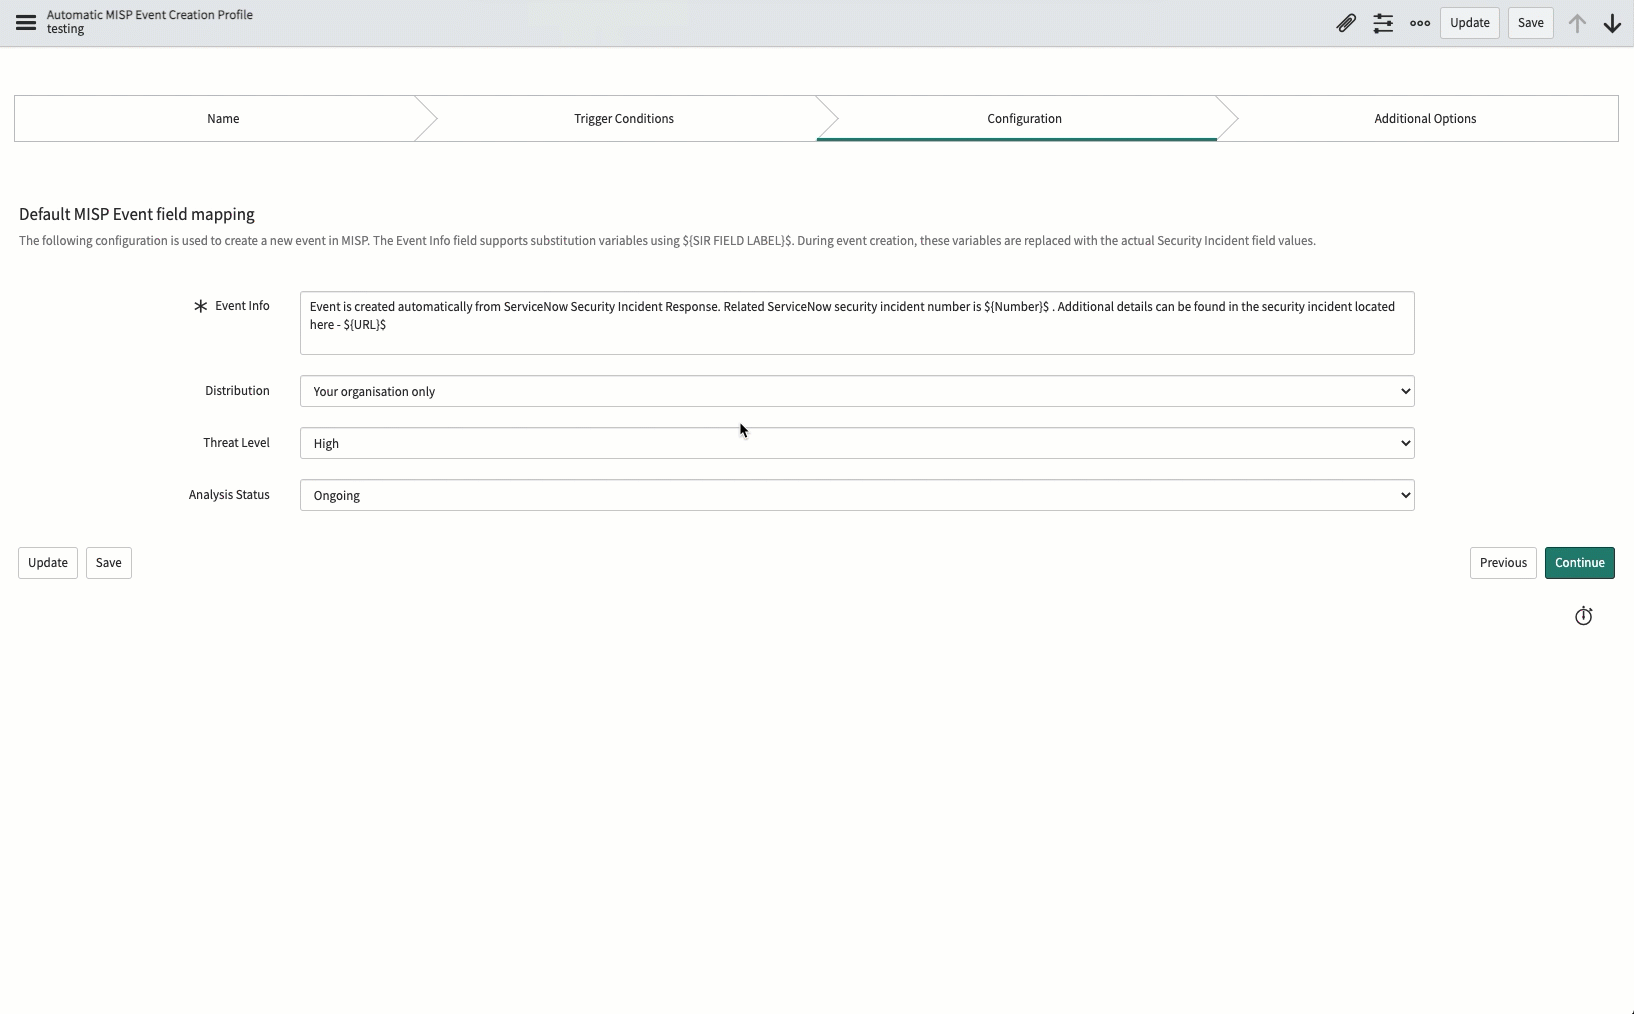Open the Distribution dropdown
The width and height of the screenshot is (1634, 1014).
tap(857, 391)
